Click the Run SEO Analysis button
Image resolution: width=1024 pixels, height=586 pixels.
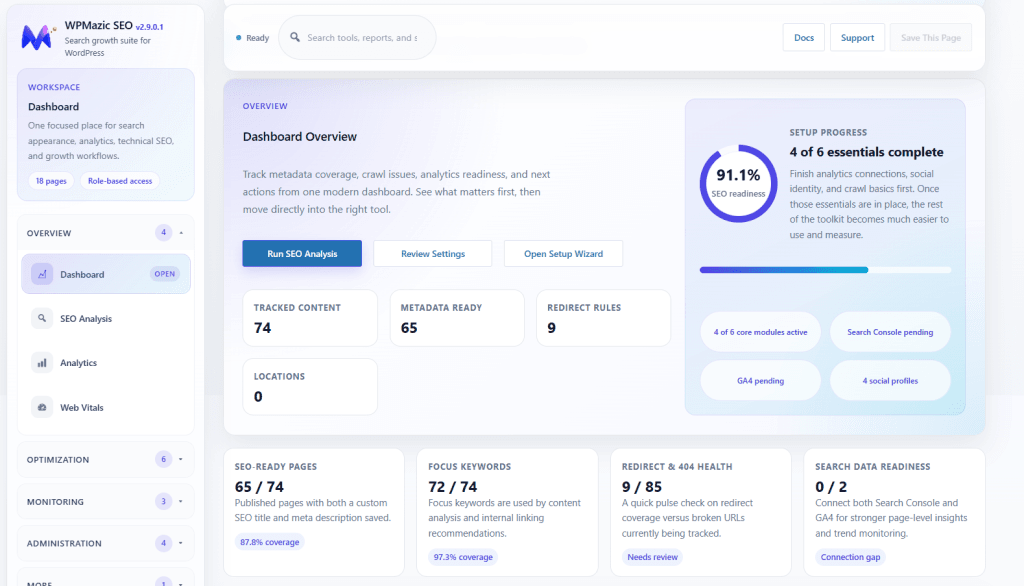pyautogui.click(x=302, y=253)
